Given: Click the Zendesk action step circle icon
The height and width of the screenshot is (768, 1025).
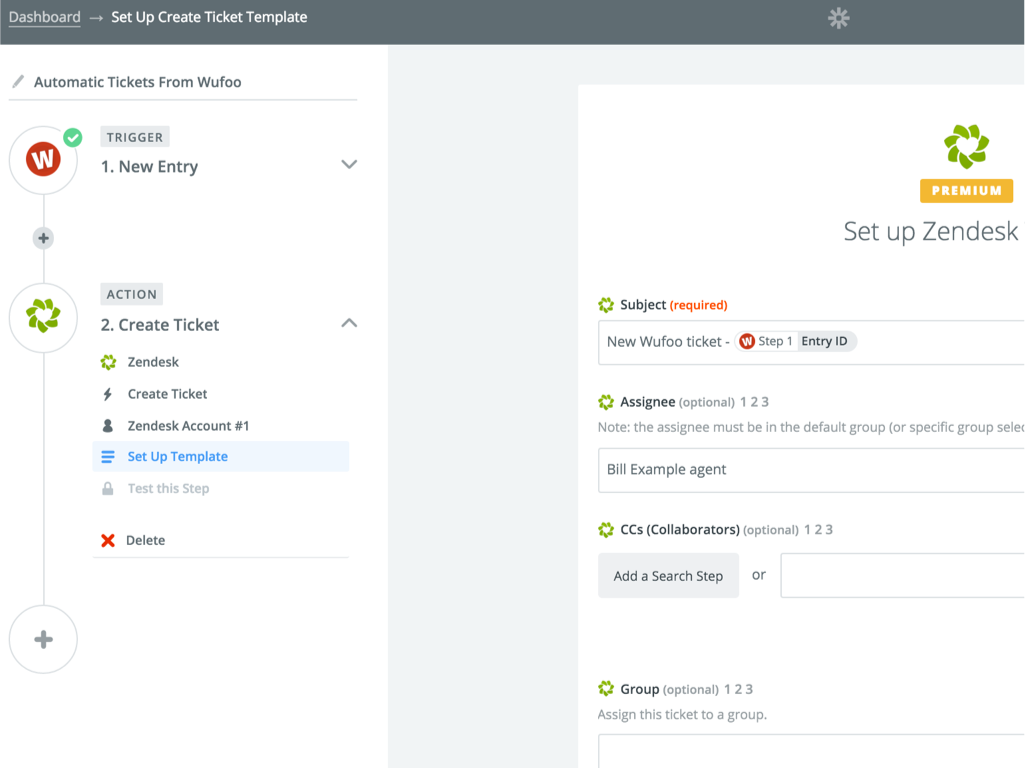Looking at the screenshot, I should click(43, 317).
